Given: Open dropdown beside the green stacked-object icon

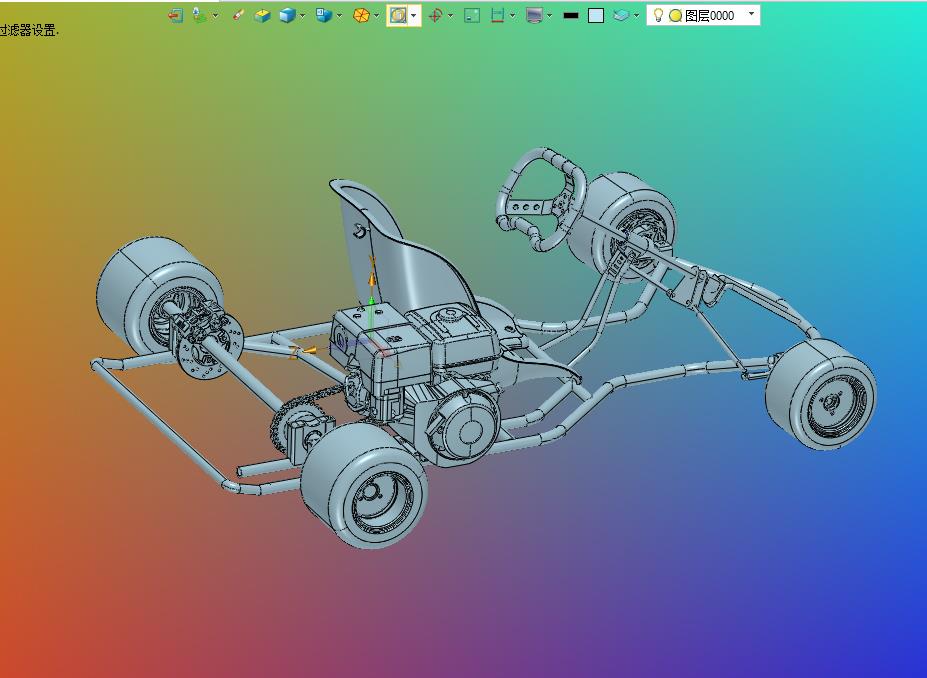Looking at the screenshot, I should [x=215, y=16].
